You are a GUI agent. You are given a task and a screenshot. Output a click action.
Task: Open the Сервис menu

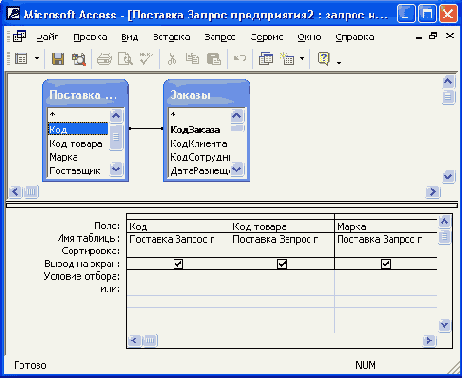click(x=267, y=37)
